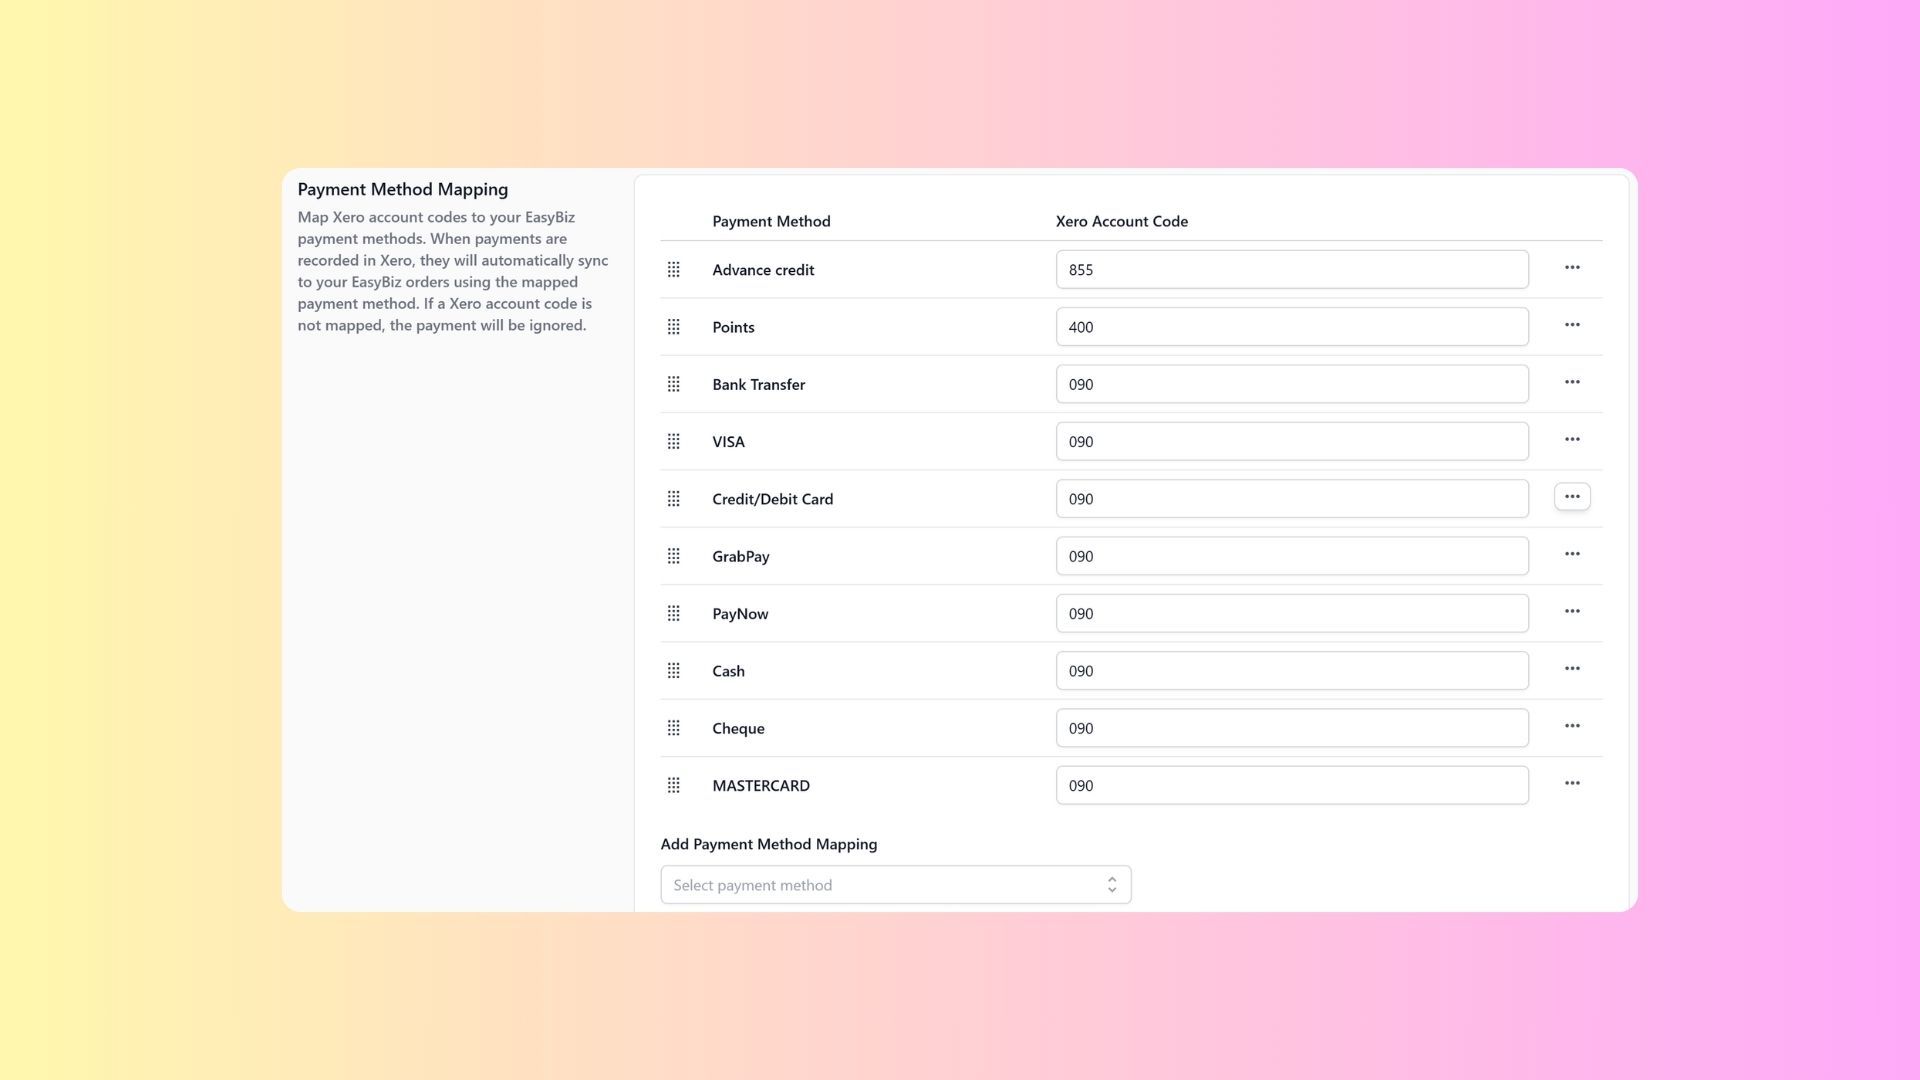The height and width of the screenshot is (1080, 1920).
Task: Open the three-dot menu for Cash
Action: click(1572, 669)
